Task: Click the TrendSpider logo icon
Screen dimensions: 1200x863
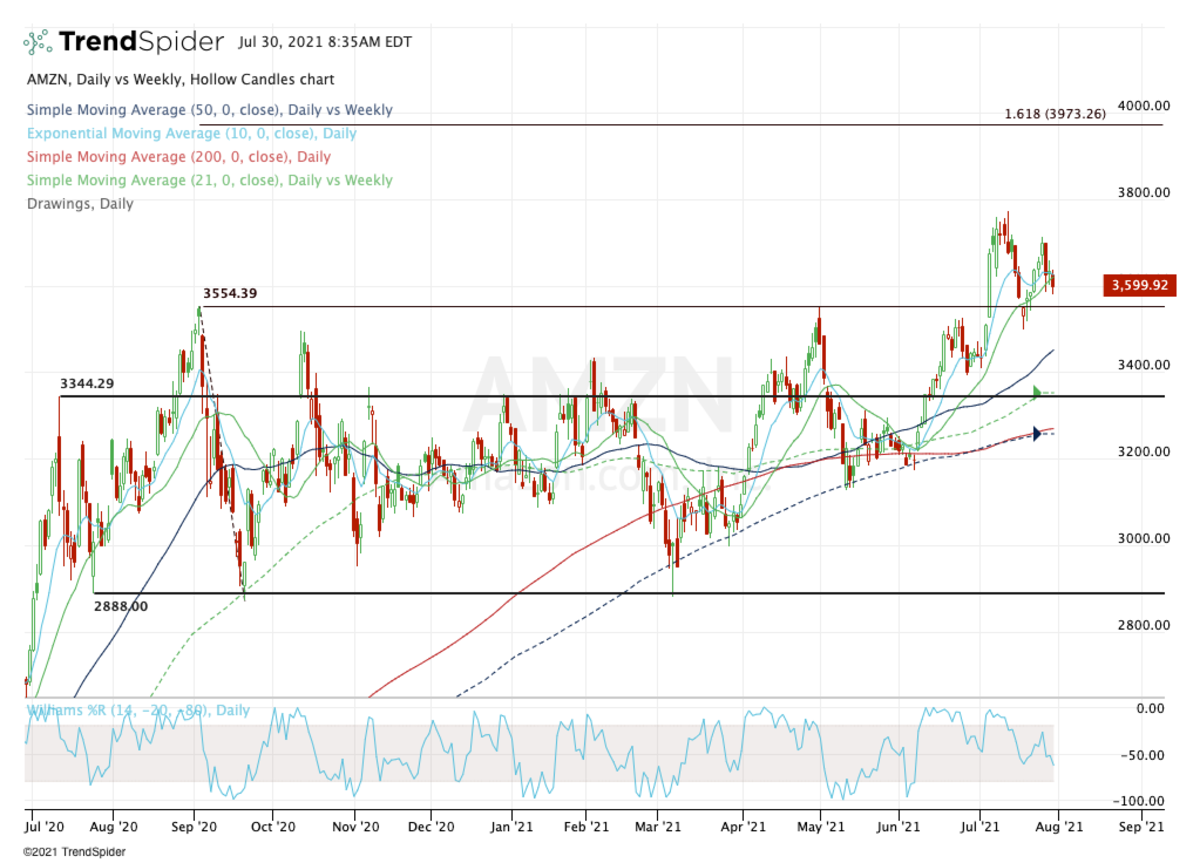Action: [38, 42]
